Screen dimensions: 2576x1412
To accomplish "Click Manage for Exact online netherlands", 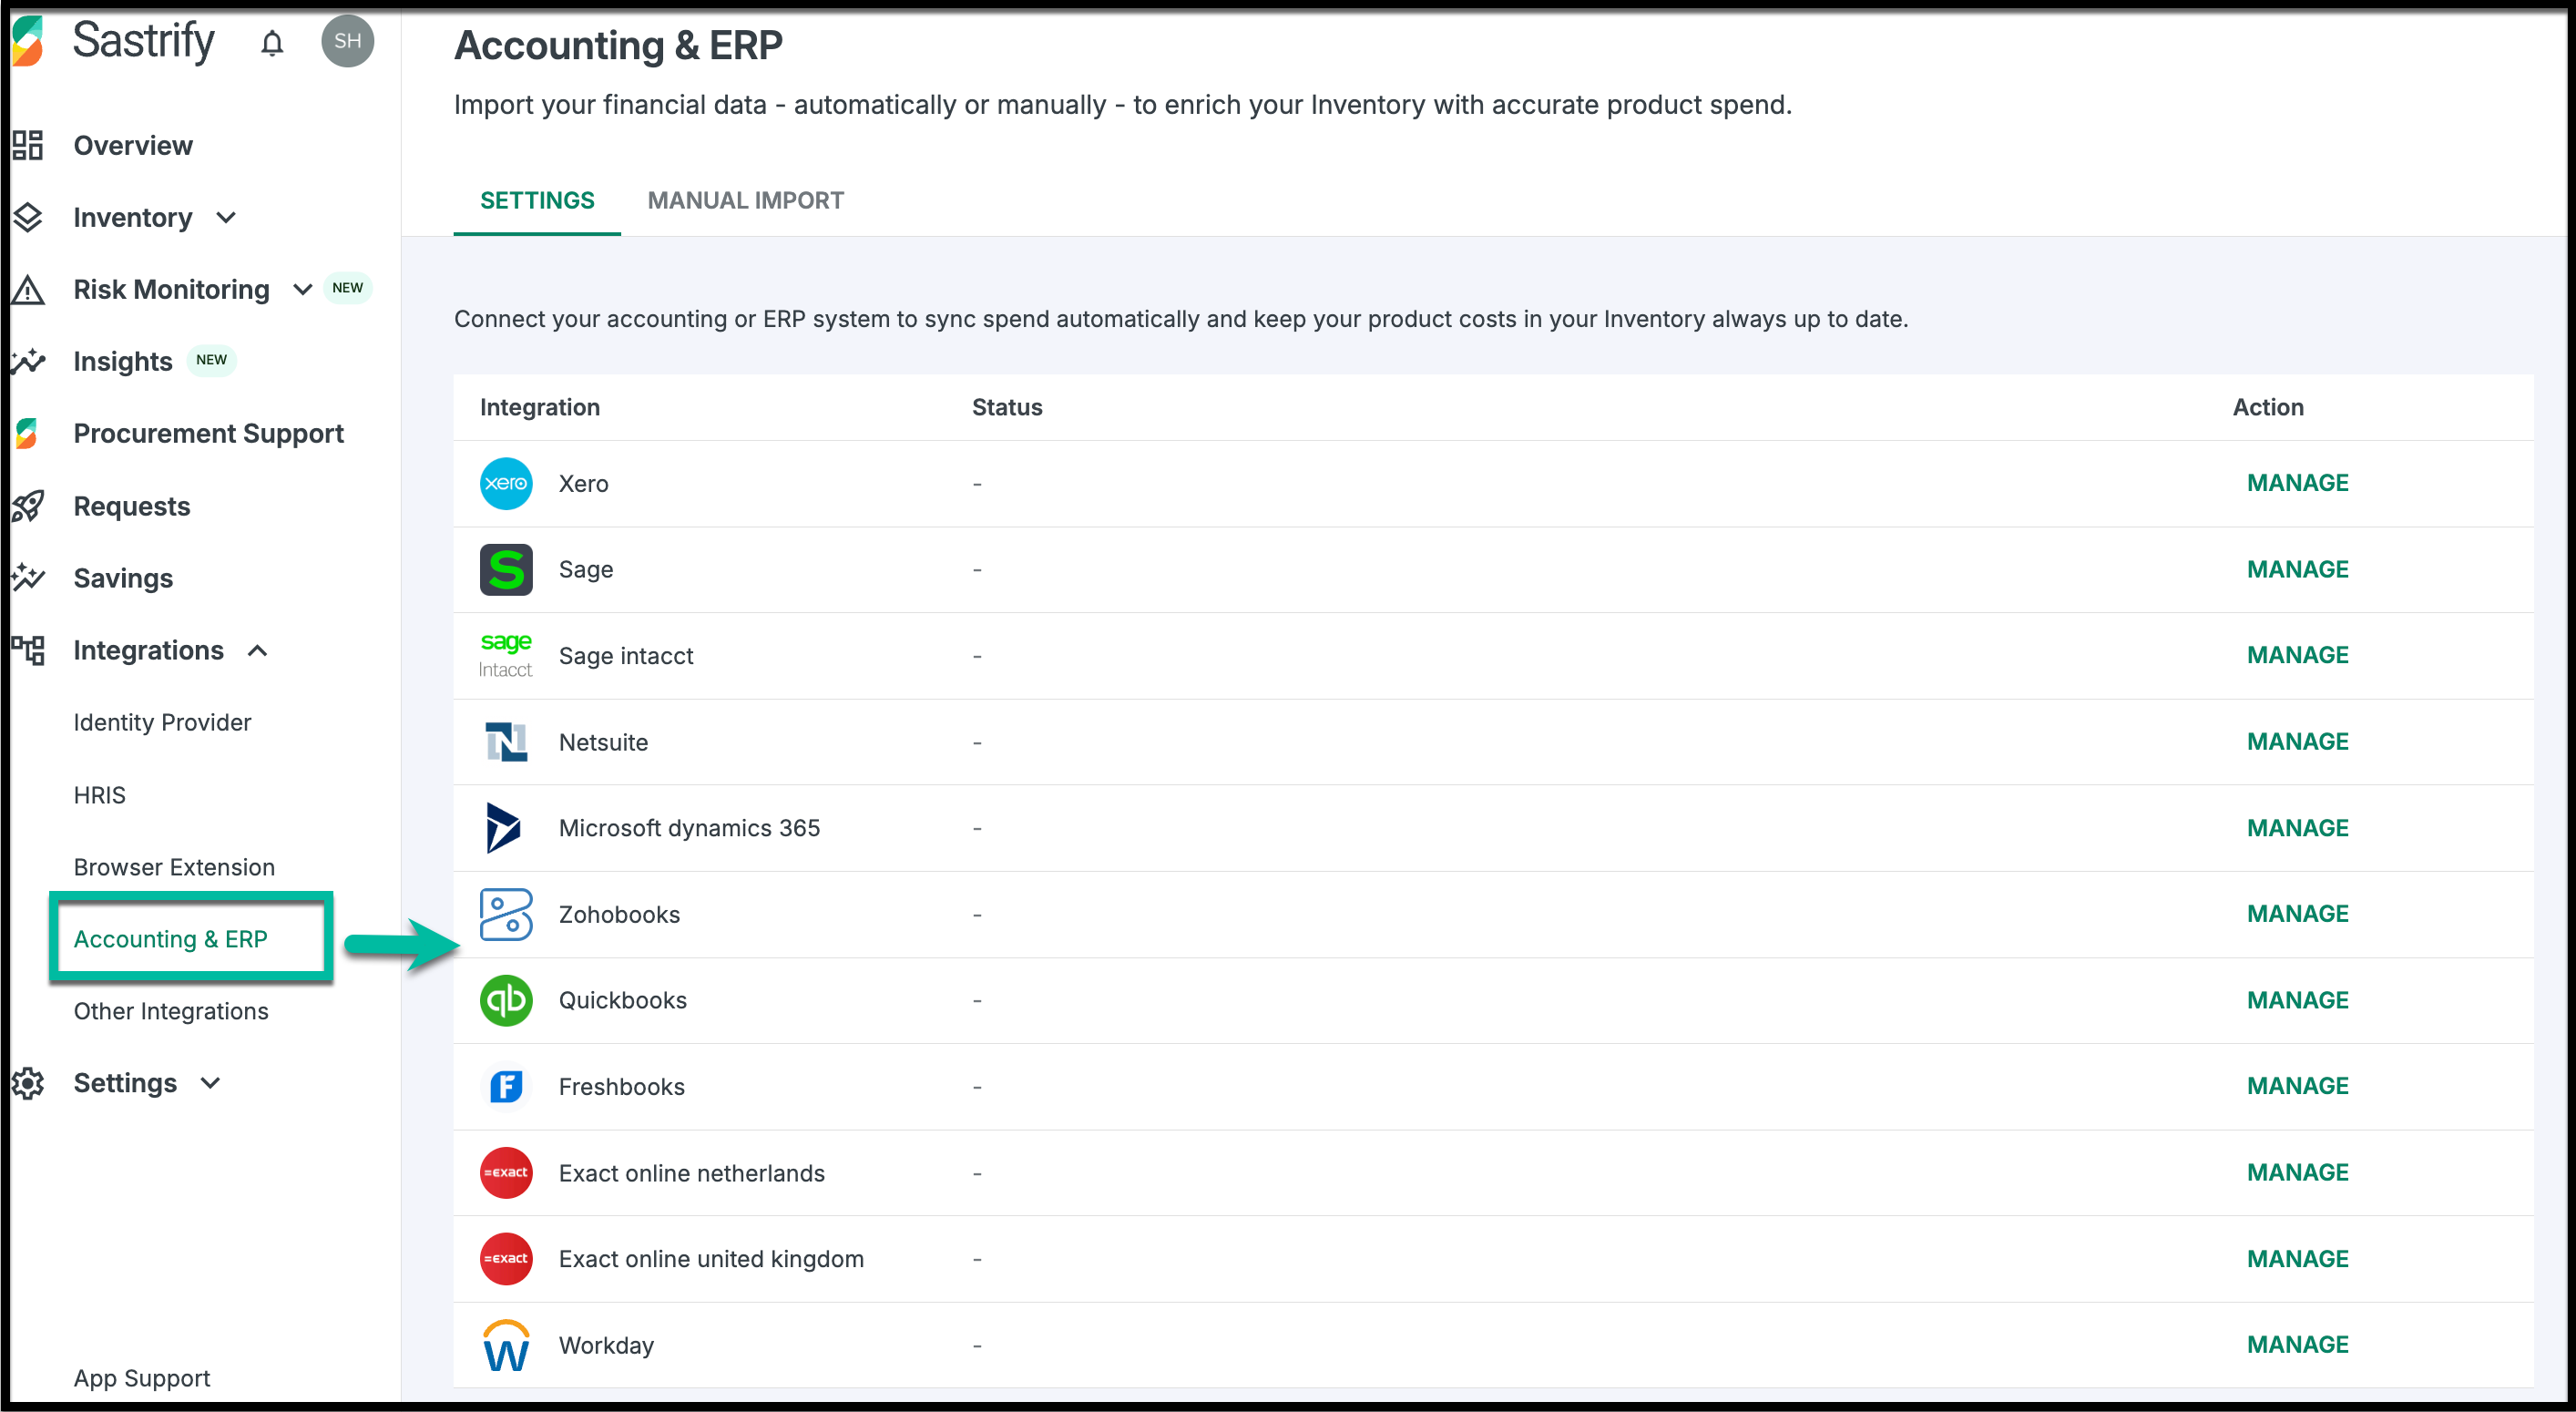I will [2297, 1172].
